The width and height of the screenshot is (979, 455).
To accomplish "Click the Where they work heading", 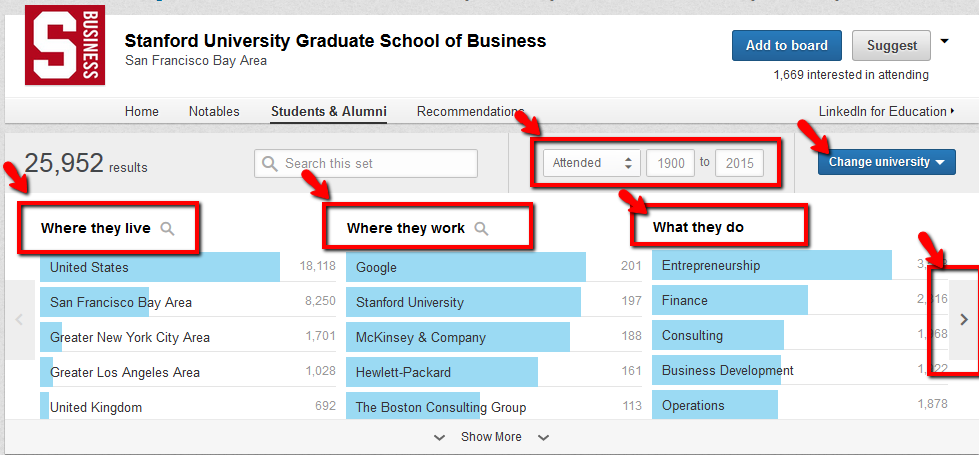I will [x=406, y=228].
